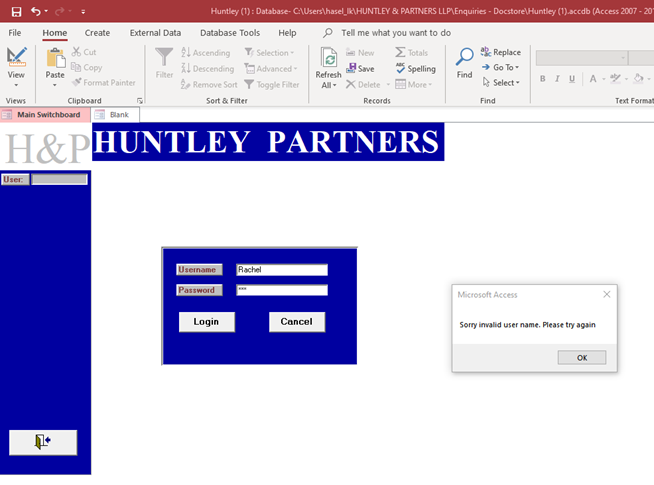Switch to the Home ribbon tab
654x485 pixels.
(55, 33)
